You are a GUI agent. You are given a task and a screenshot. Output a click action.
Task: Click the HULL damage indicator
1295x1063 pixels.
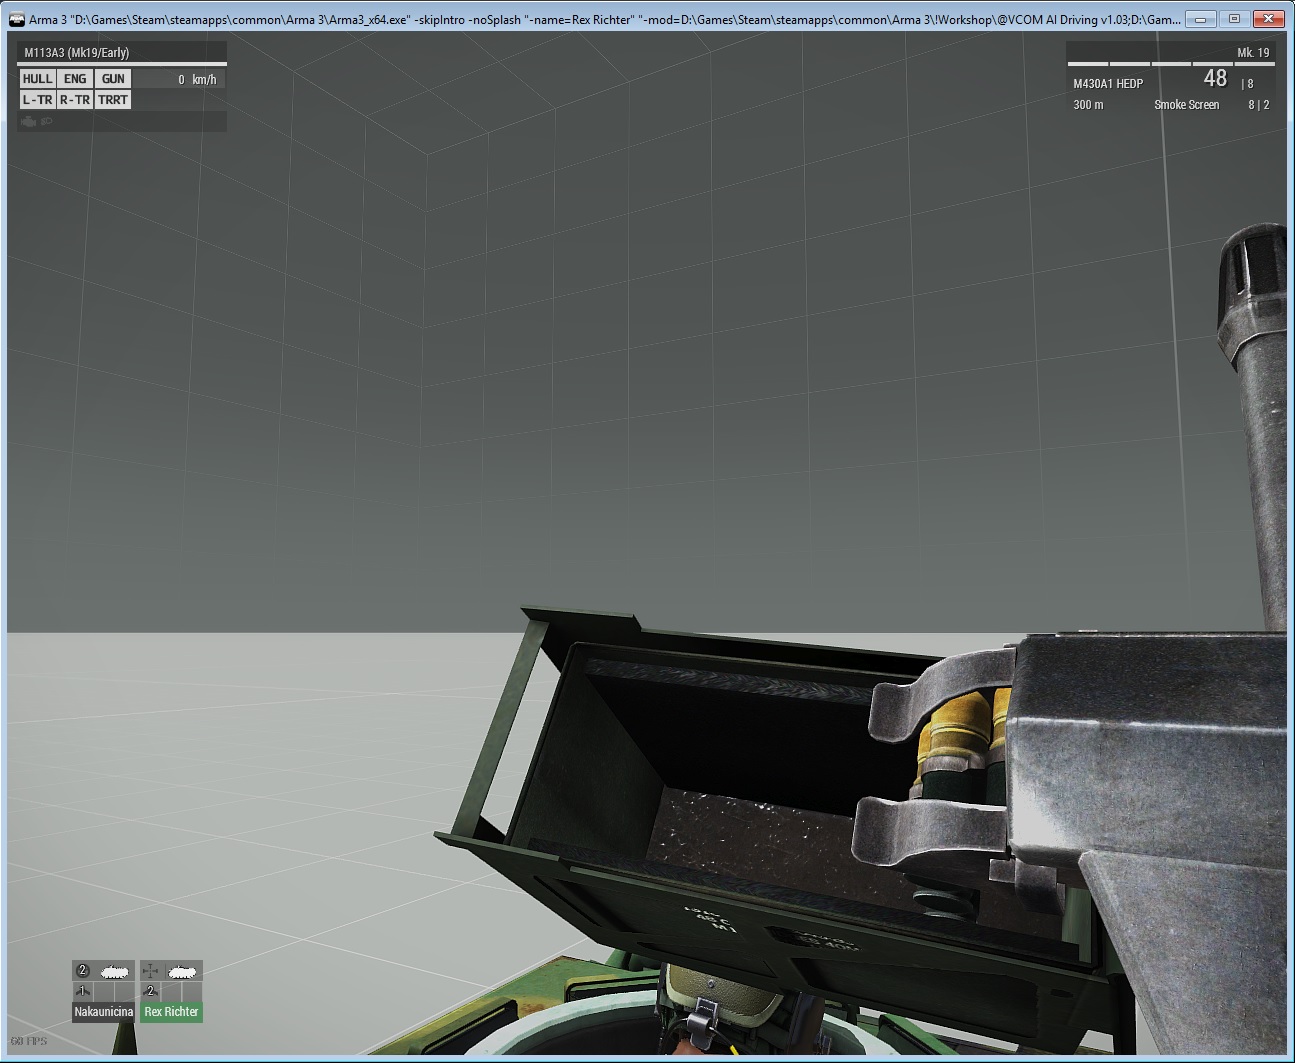[x=37, y=79]
